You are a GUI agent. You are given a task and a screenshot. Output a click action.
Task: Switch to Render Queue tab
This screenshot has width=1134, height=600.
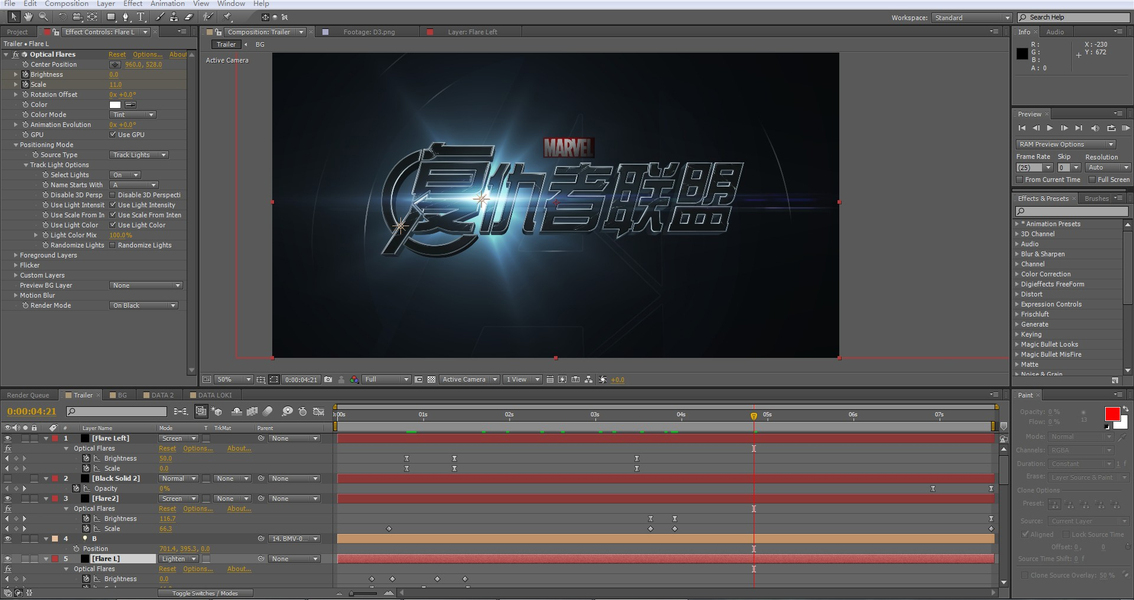(x=28, y=395)
